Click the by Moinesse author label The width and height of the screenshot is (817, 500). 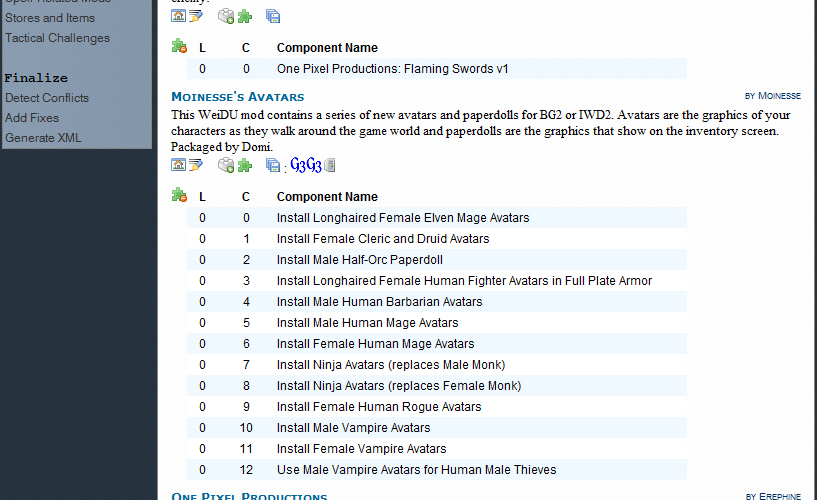(x=773, y=96)
